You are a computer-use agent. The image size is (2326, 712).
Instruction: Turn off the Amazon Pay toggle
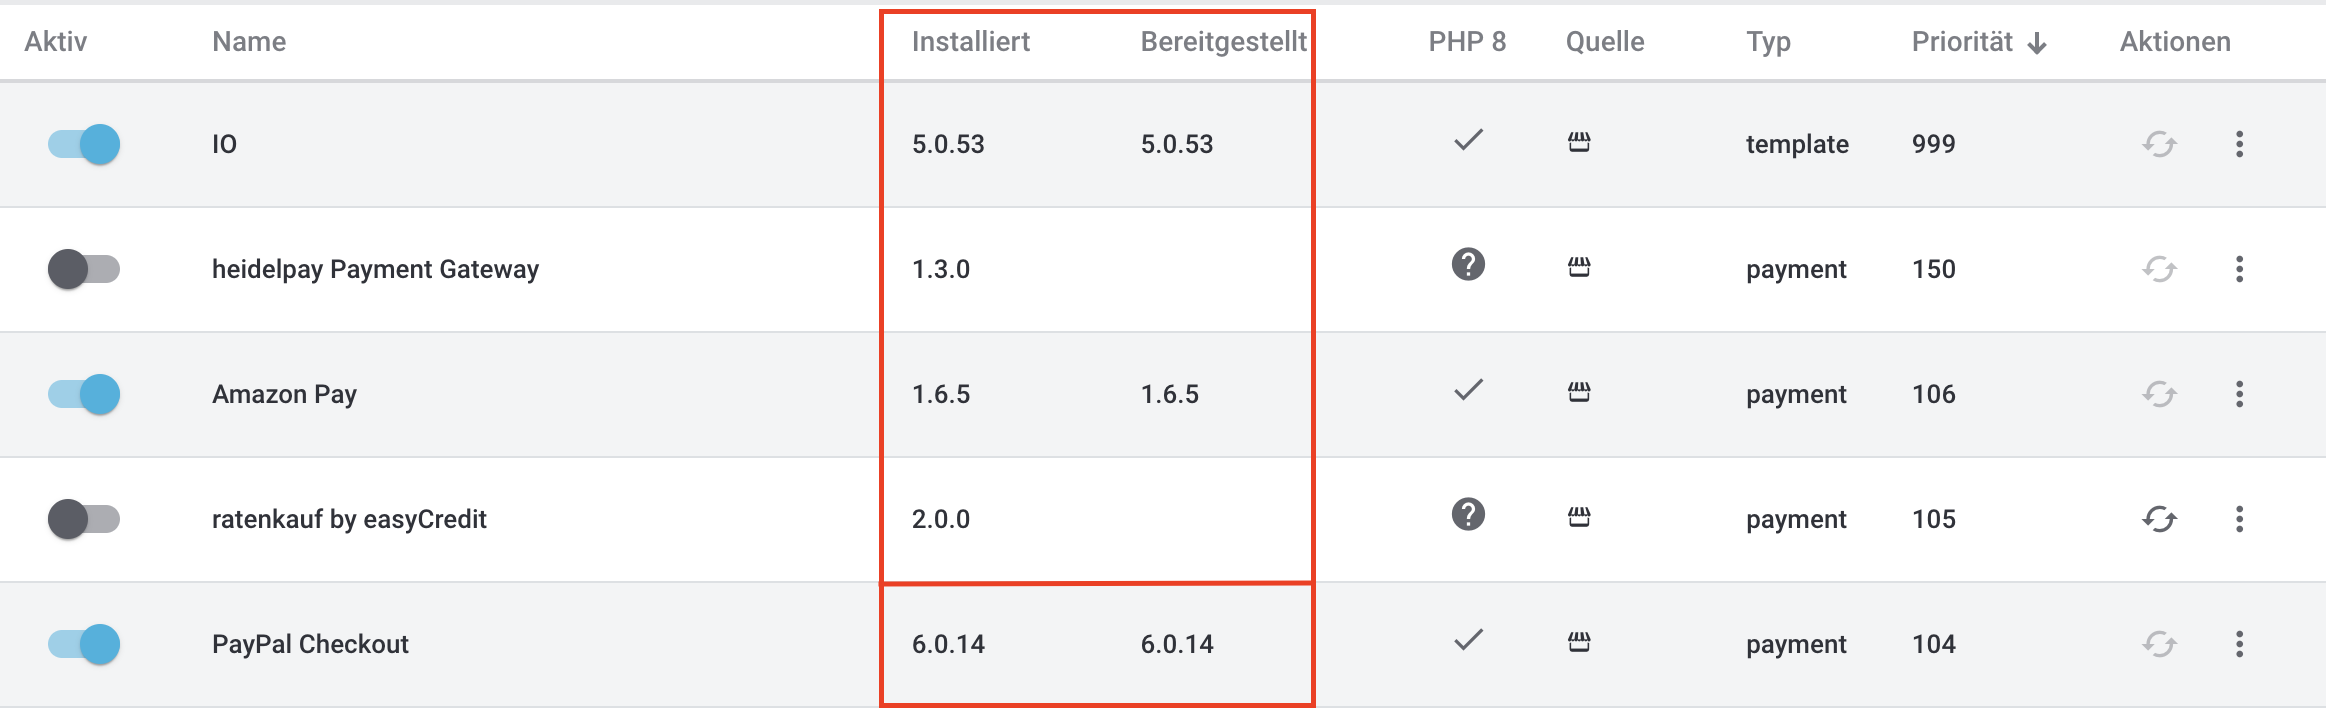pos(84,394)
